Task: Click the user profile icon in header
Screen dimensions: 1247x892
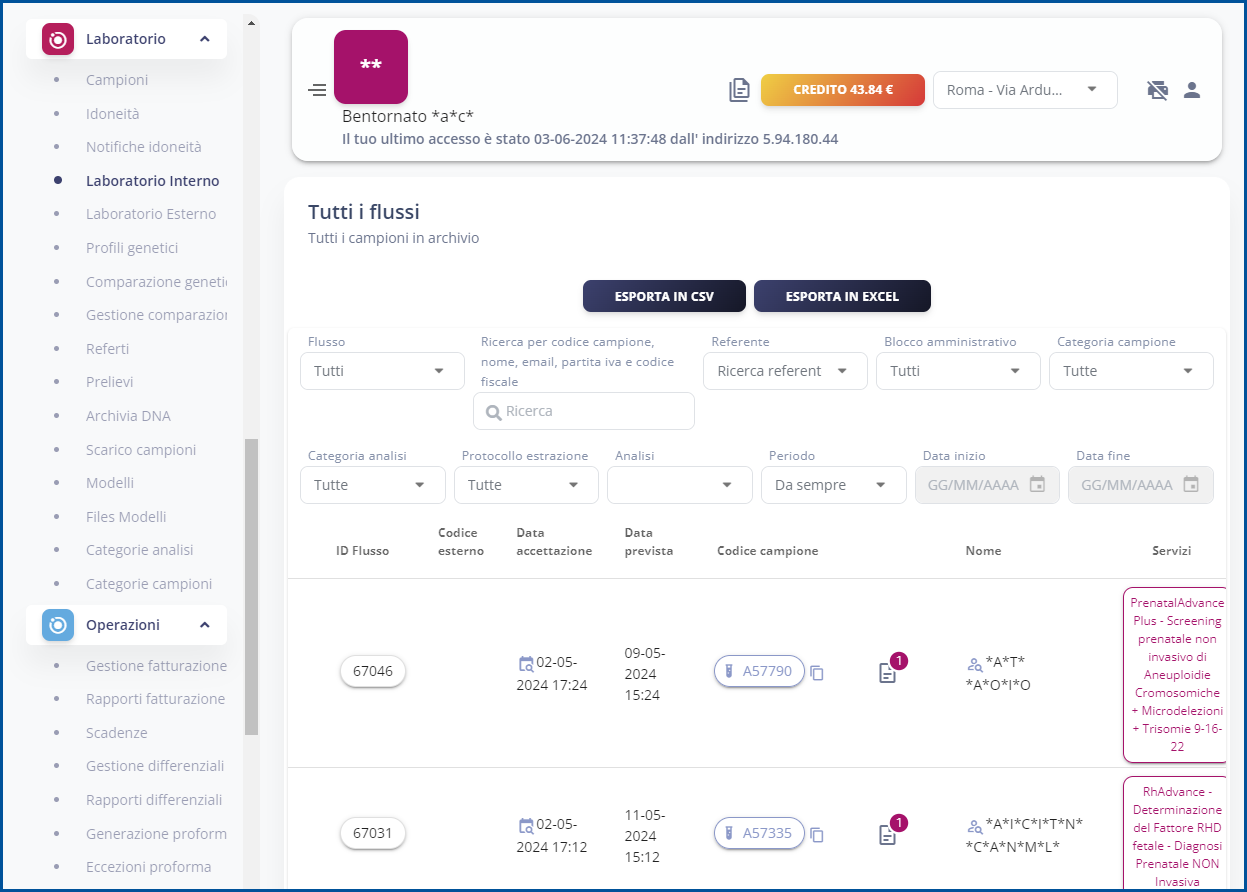Action: click(x=1191, y=90)
